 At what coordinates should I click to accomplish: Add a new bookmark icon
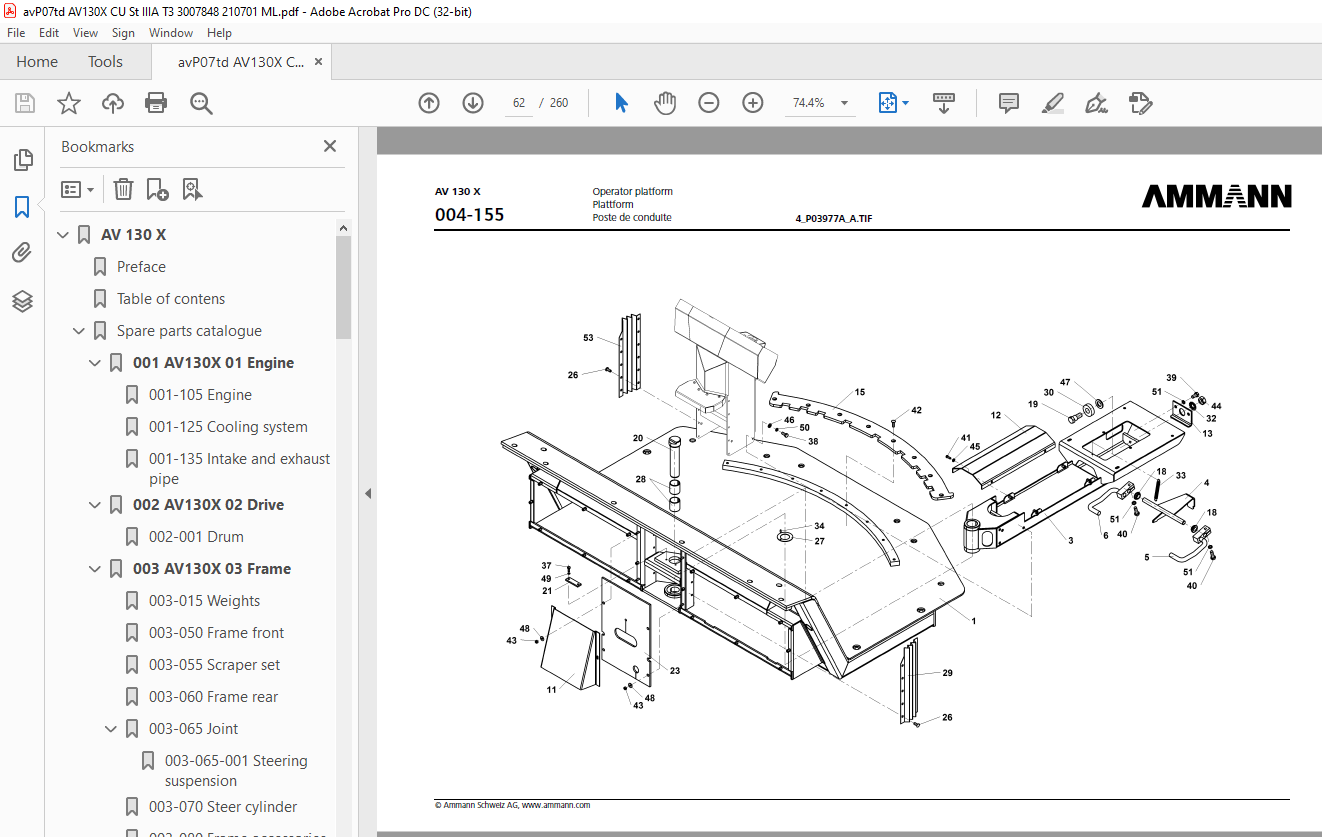point(157,189)
